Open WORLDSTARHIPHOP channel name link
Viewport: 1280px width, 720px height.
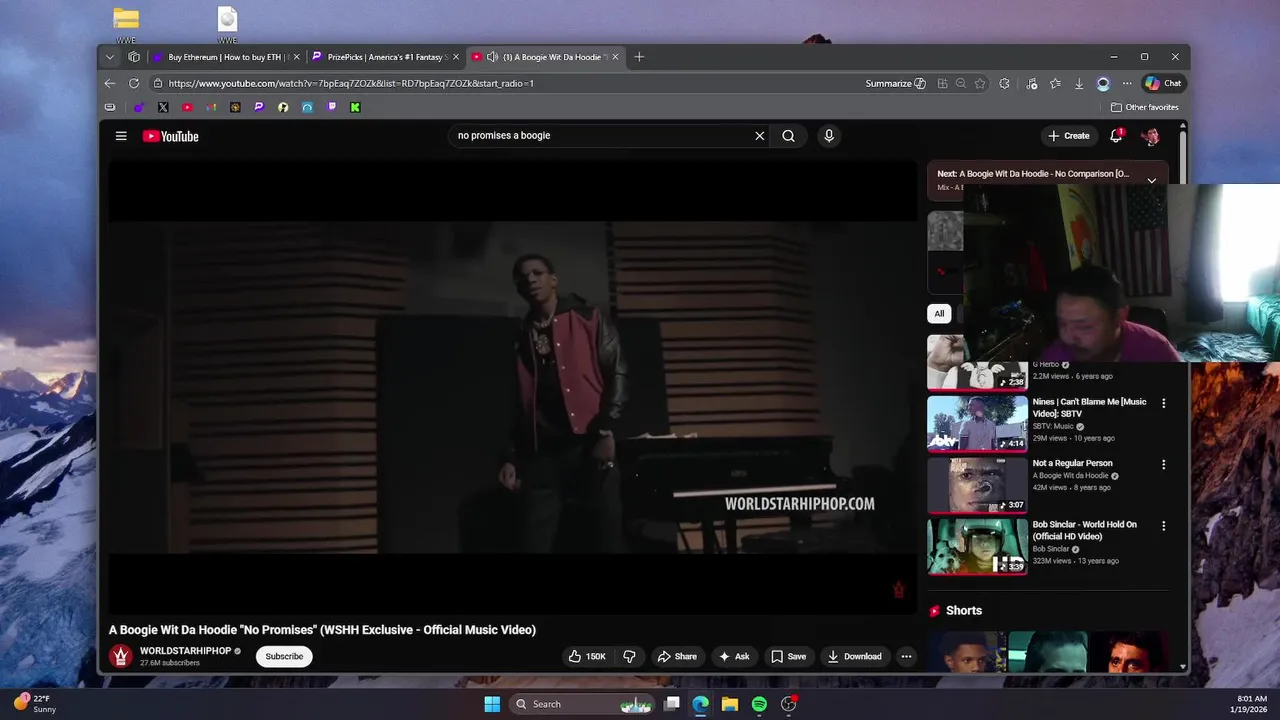[x=185, y=651]
